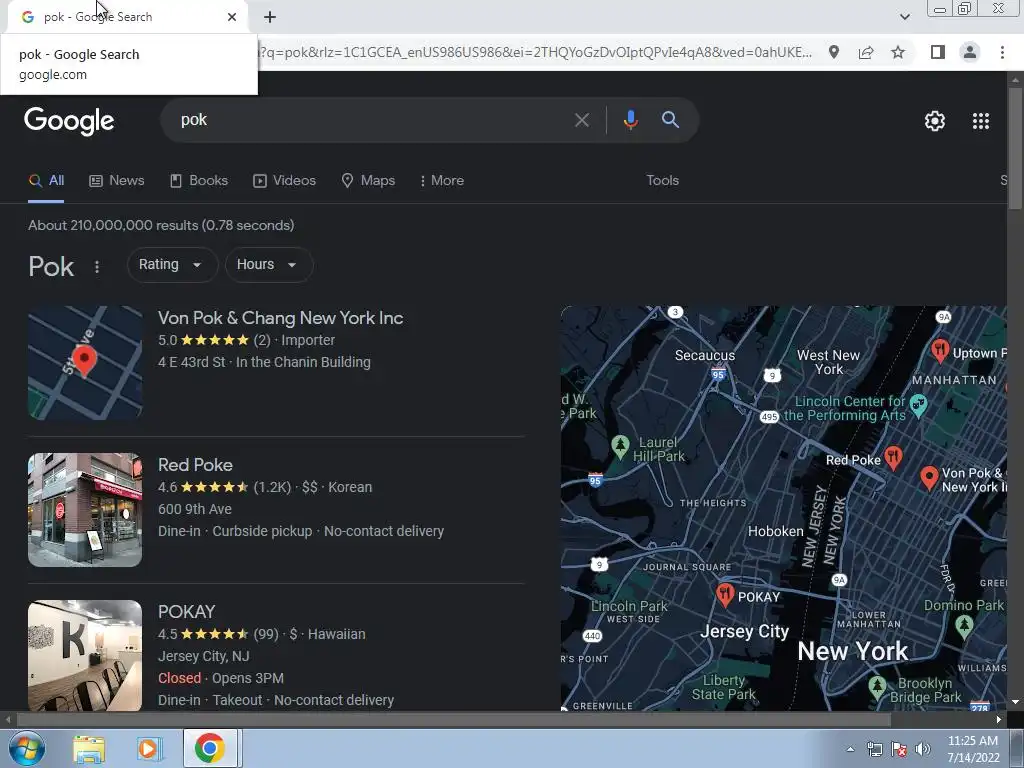Open the POKAY listing
The height and width of the screenshot is (768, 1024).
(x=186, y=612)
